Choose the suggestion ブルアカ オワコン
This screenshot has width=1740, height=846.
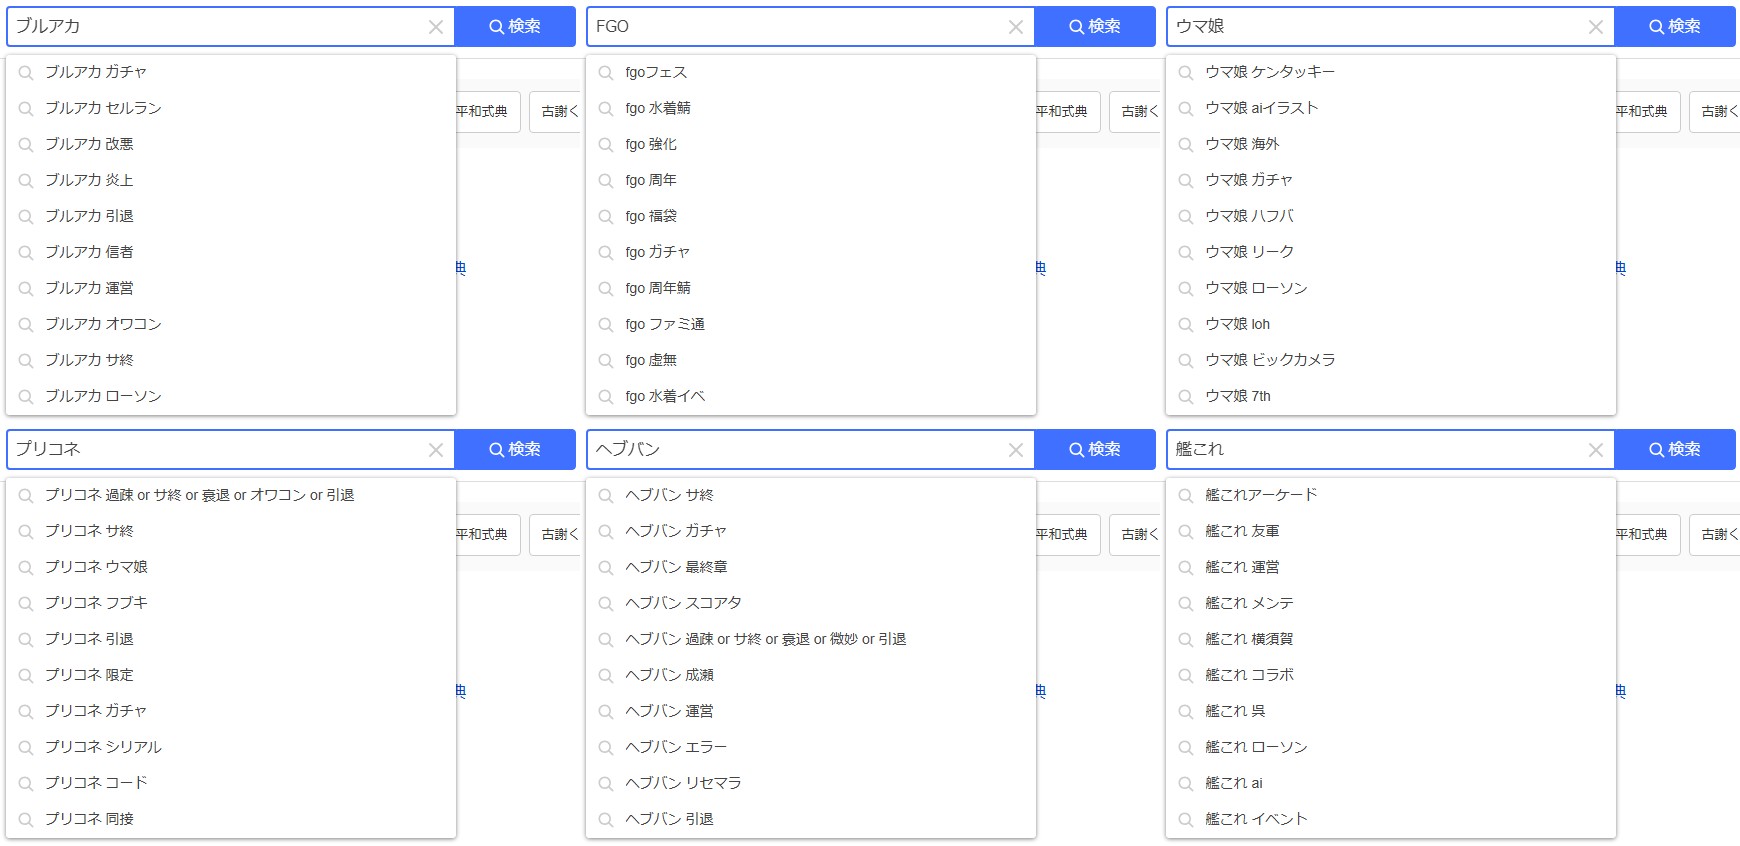point(231,324)
